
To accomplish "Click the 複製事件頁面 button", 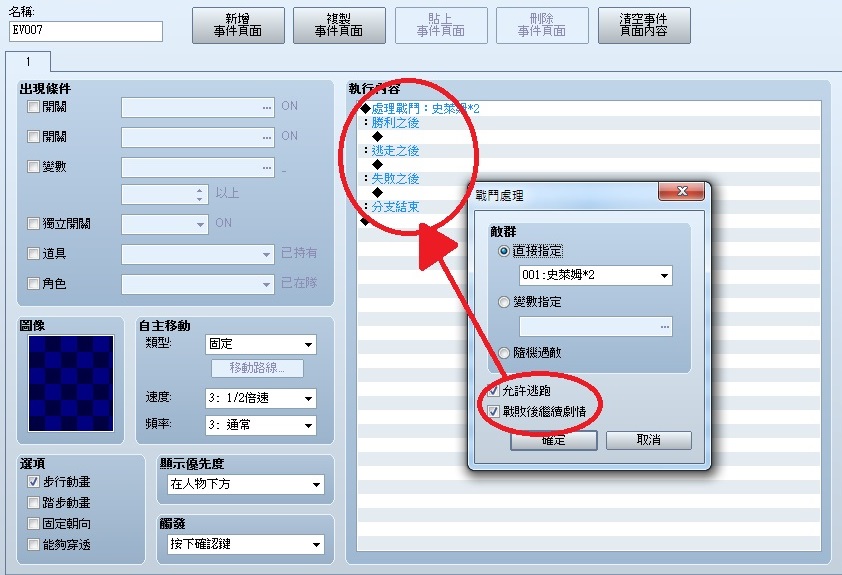I will coord(339,25).
